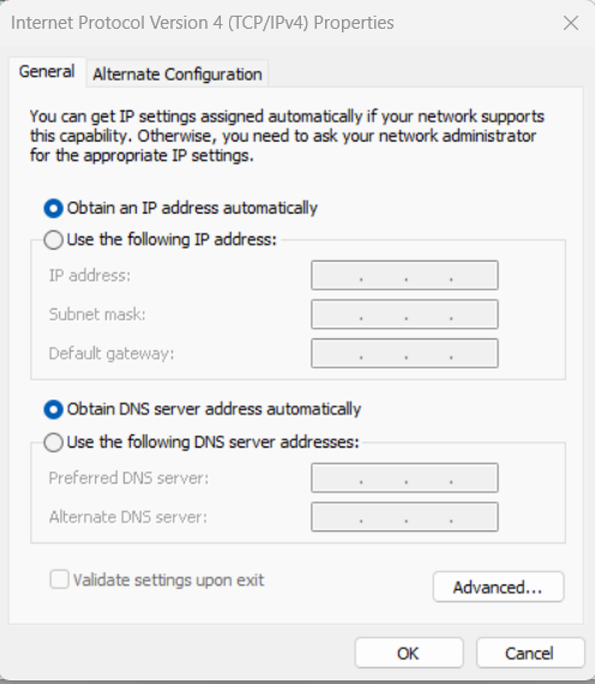Open the Advanced settings dialog

pos(498,587)
